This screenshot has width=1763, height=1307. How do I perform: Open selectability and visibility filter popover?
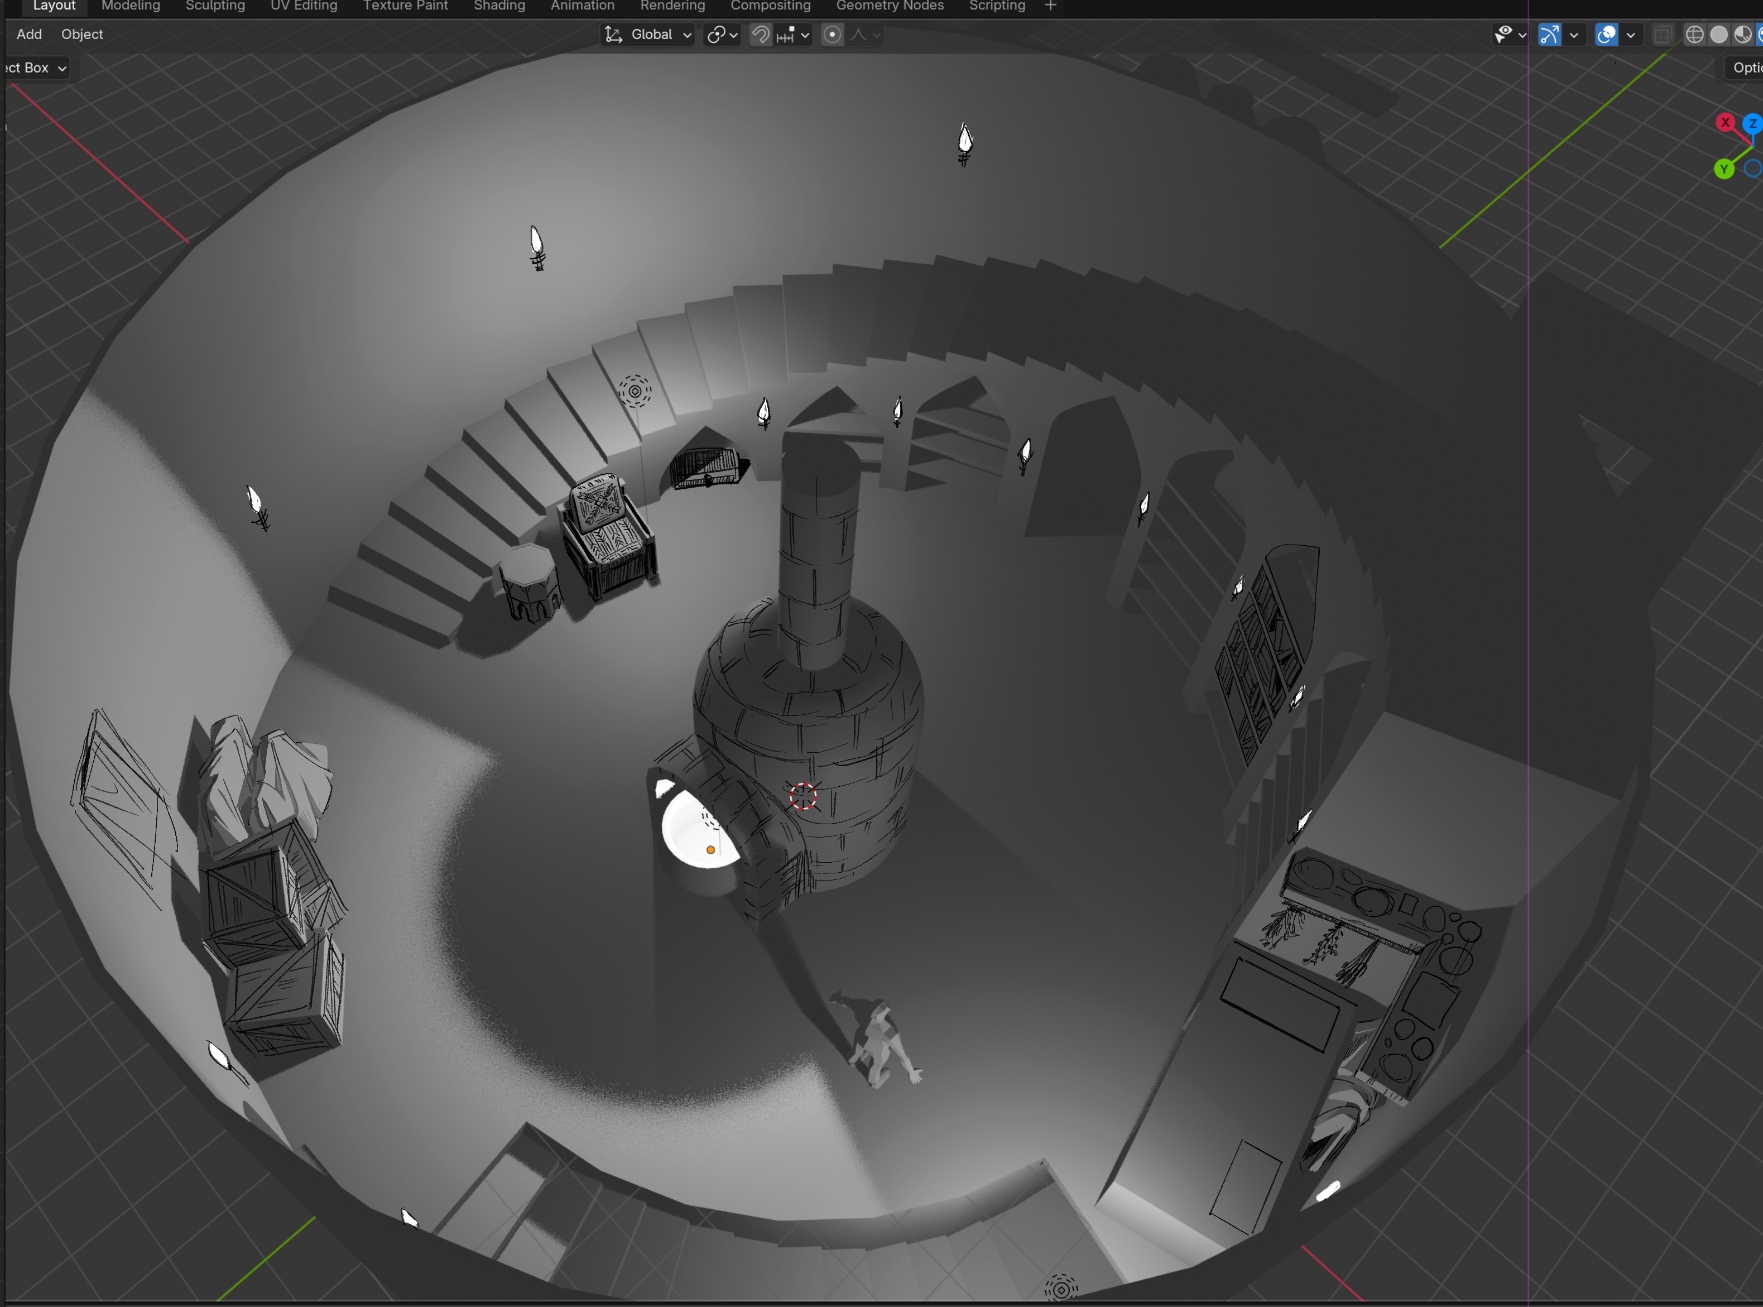point(1509,35)
